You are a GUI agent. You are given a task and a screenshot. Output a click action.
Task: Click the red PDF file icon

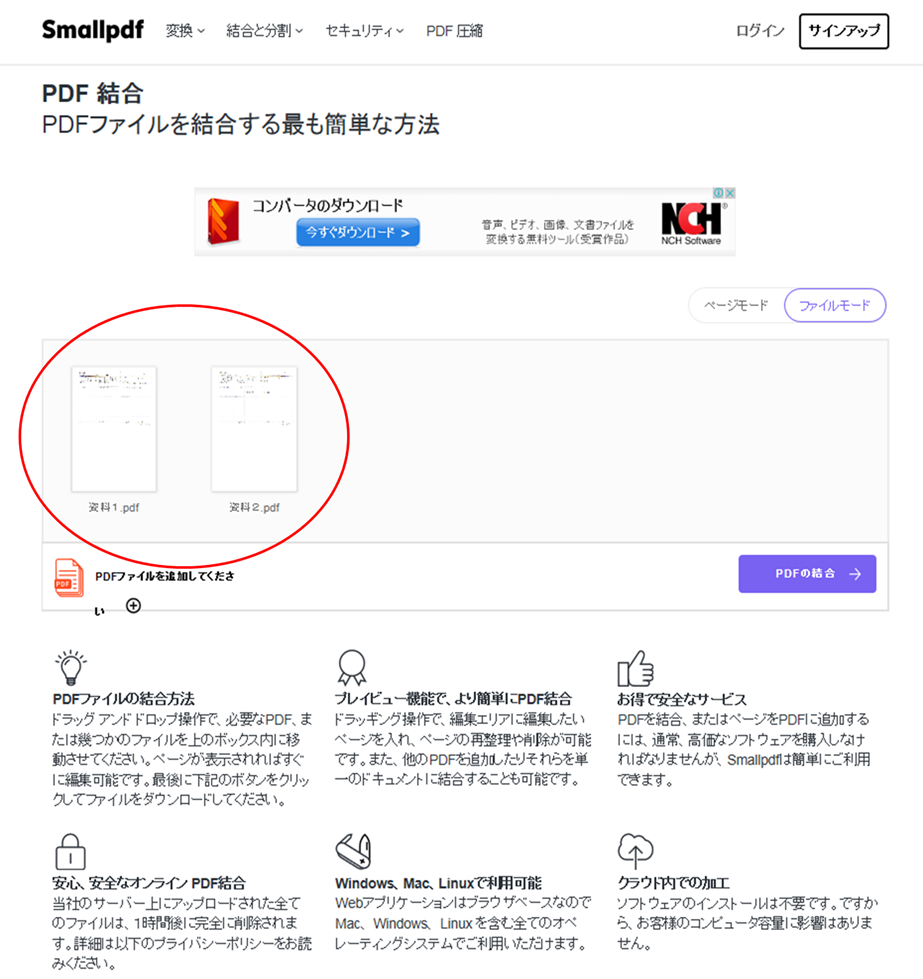pos(69,578)
